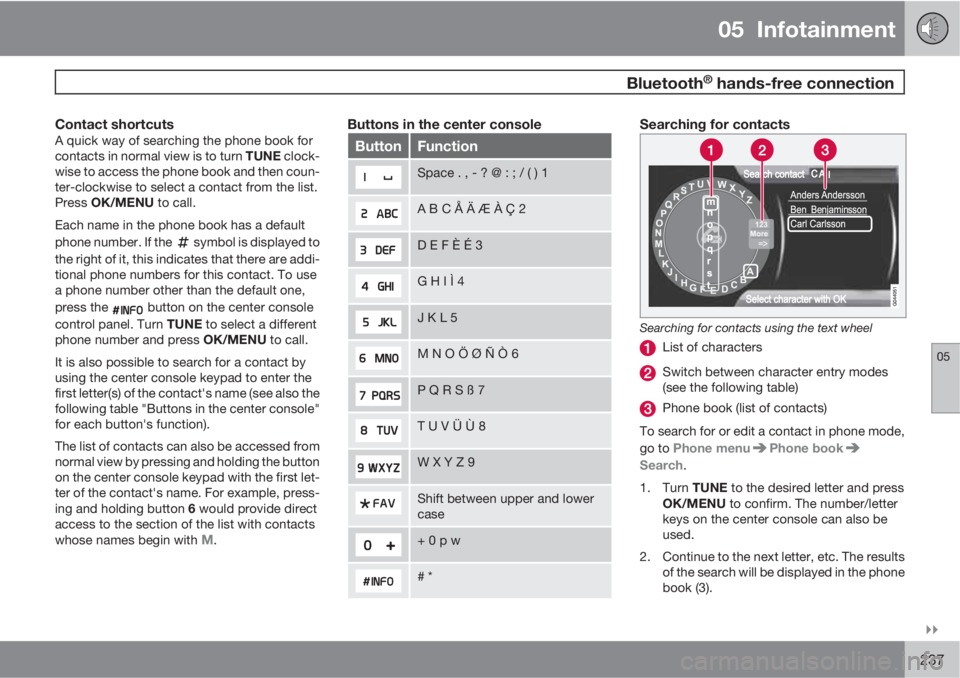Click the red circle 1 legend marker for 'List of characters'
The image size is (960, 678).
647,348
